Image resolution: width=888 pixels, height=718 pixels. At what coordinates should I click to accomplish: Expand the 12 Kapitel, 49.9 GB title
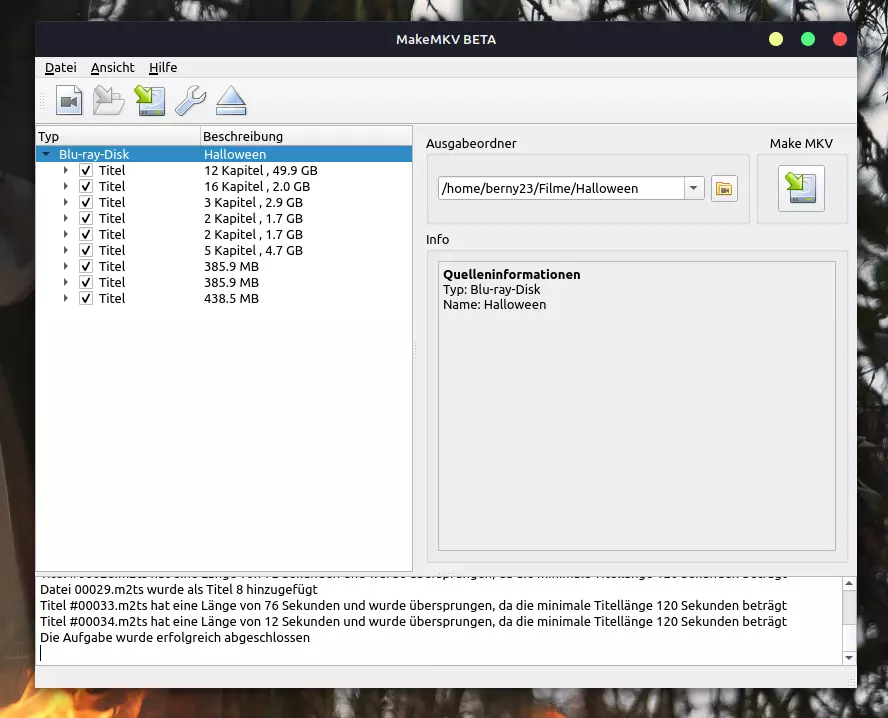pos(66,170)
